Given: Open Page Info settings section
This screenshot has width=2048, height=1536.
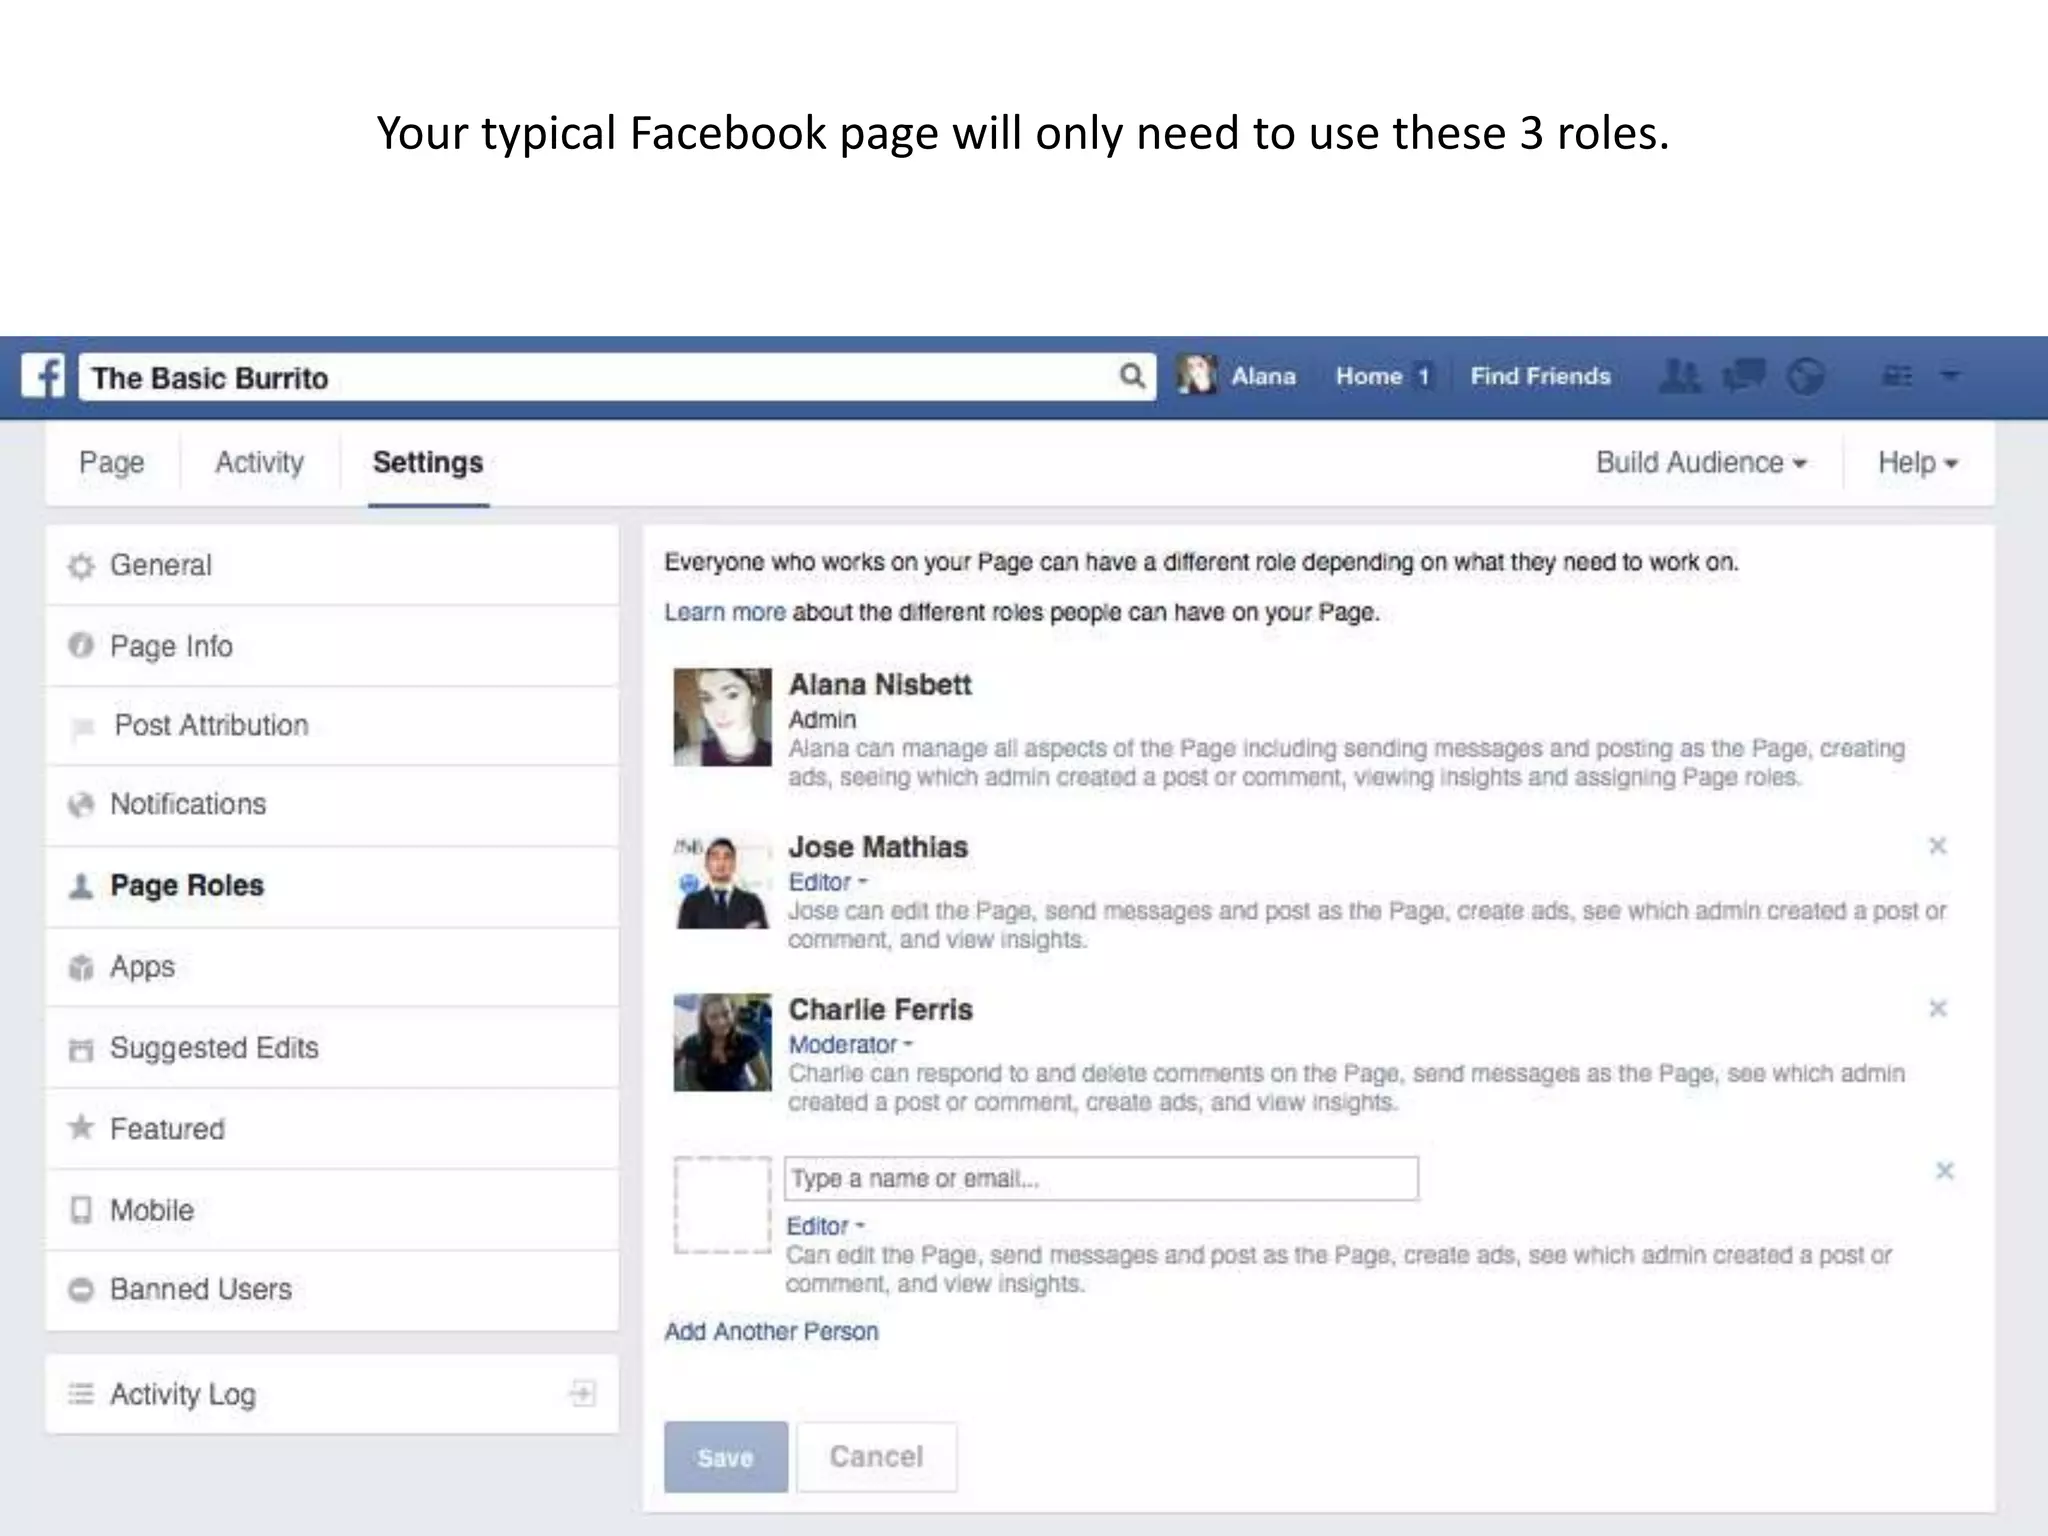Looking at the screenshot, I should click(332, 646).
